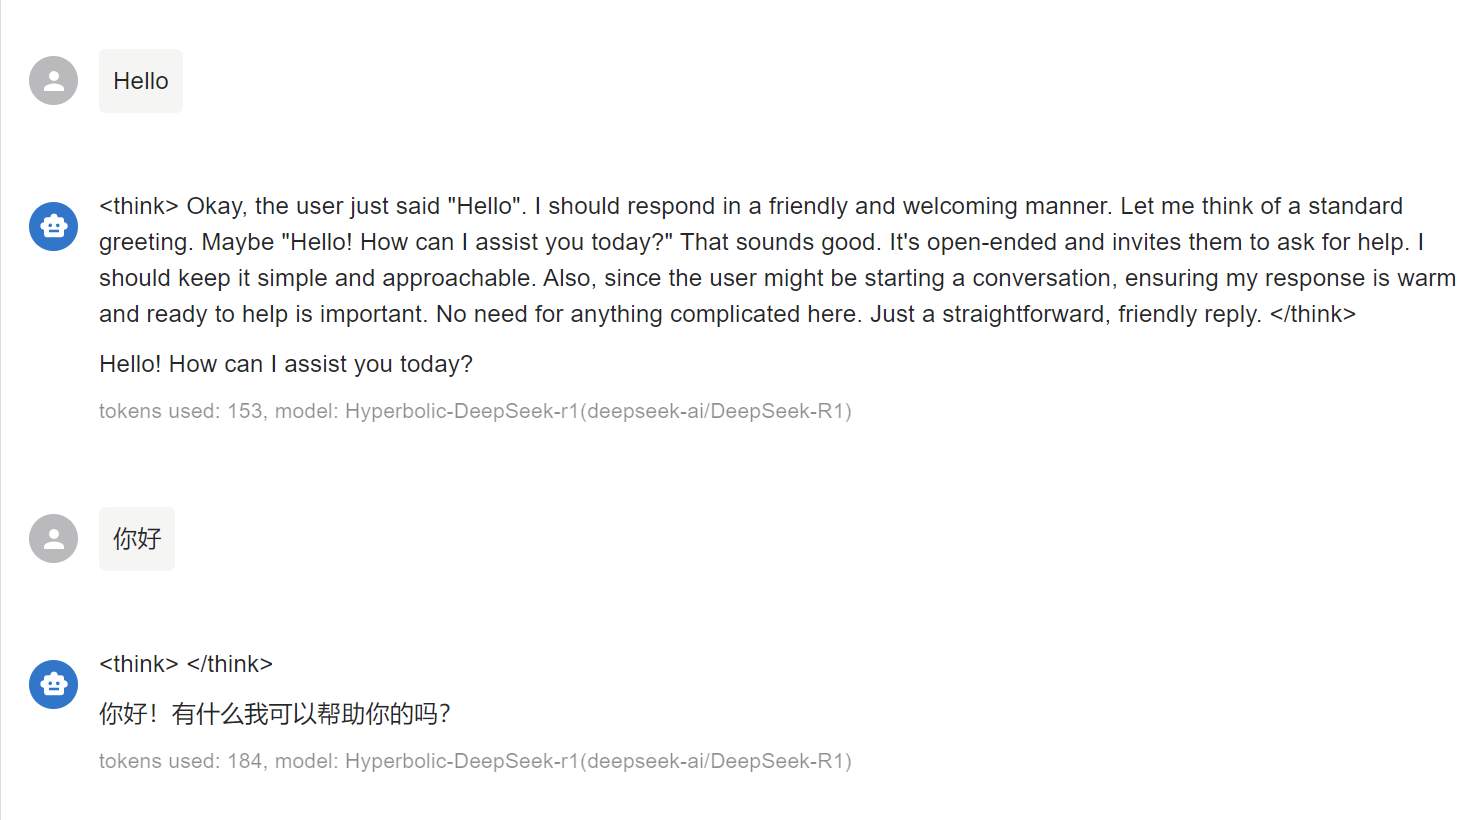Click the user avatar beside the "Hello" message
This screenshot has width=1484, height=820.
point(54,81)
